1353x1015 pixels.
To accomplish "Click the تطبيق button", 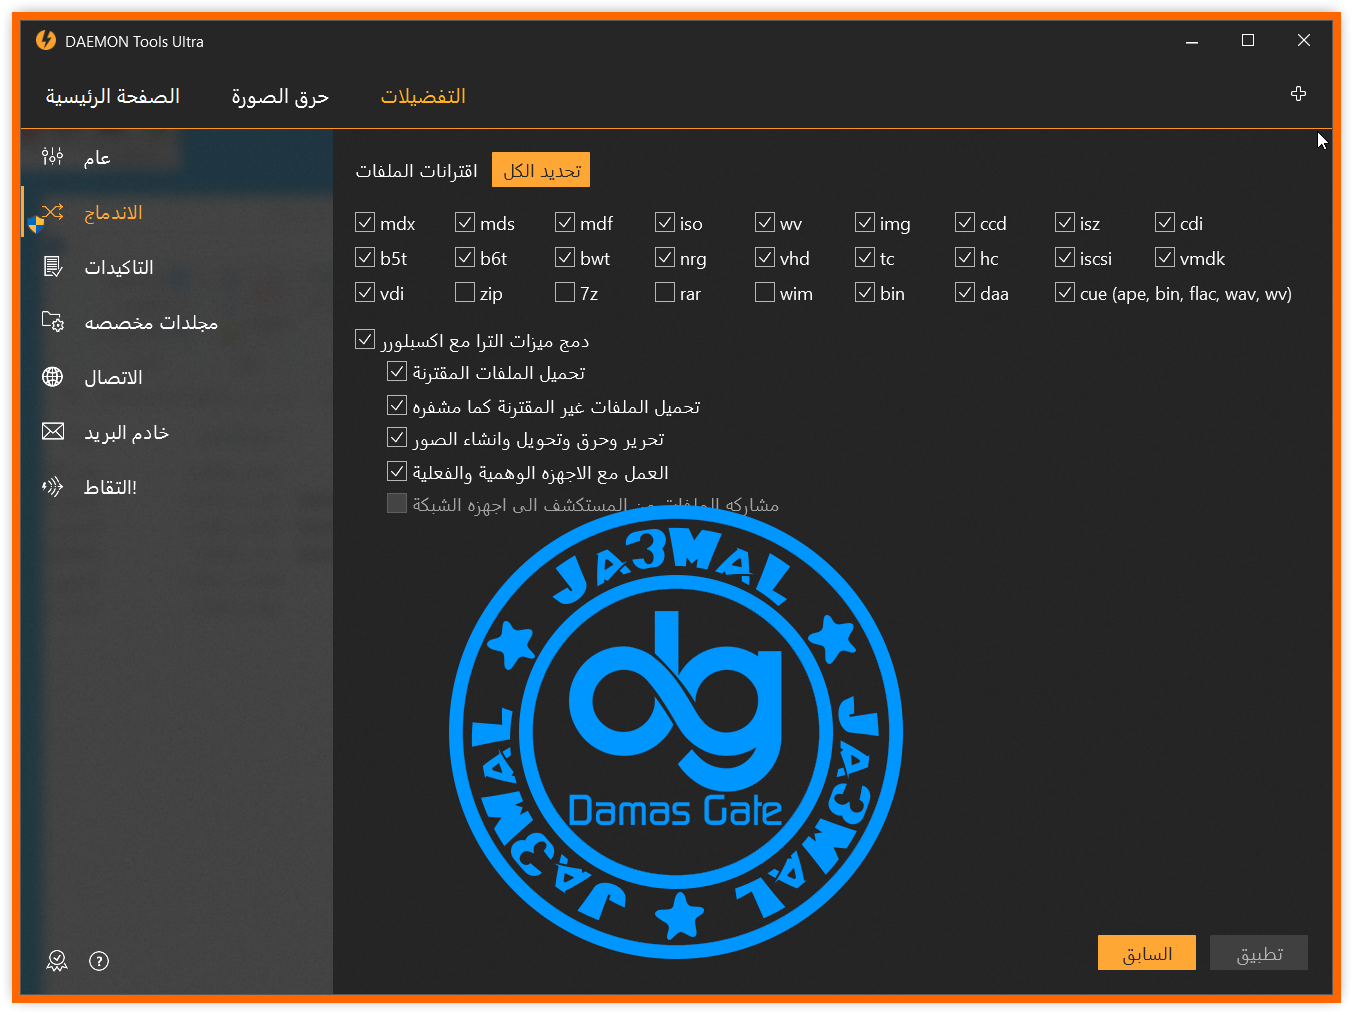I will click(x=1259, y=953).
